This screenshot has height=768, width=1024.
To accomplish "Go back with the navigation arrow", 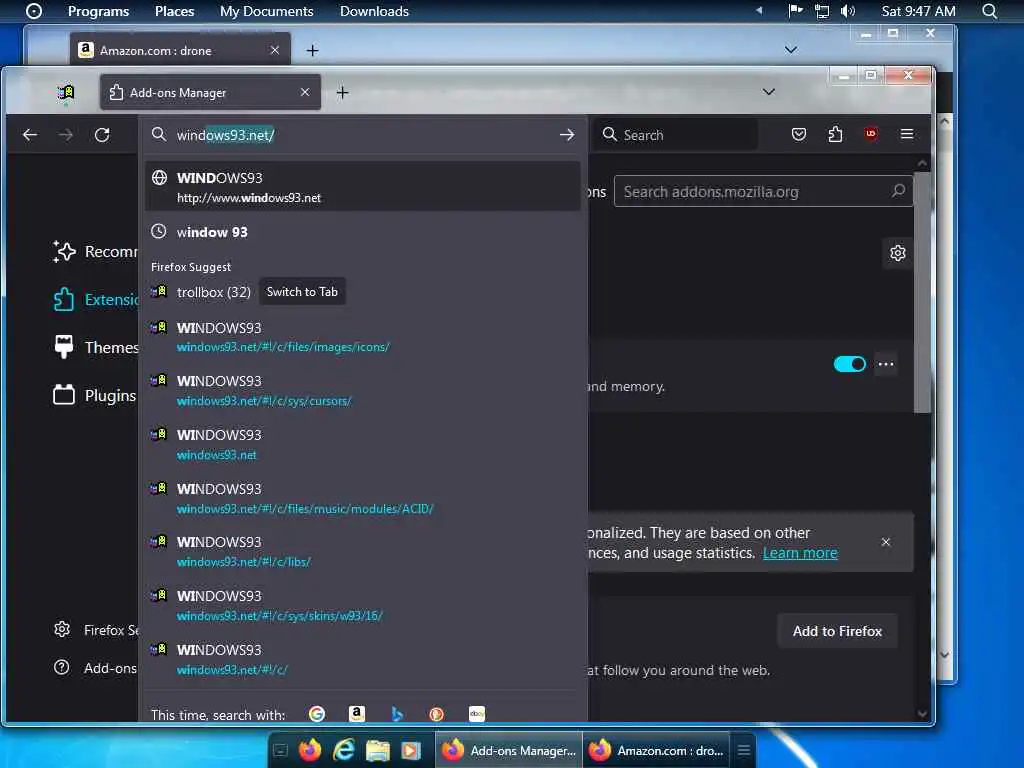I will [x=30, y=135].
